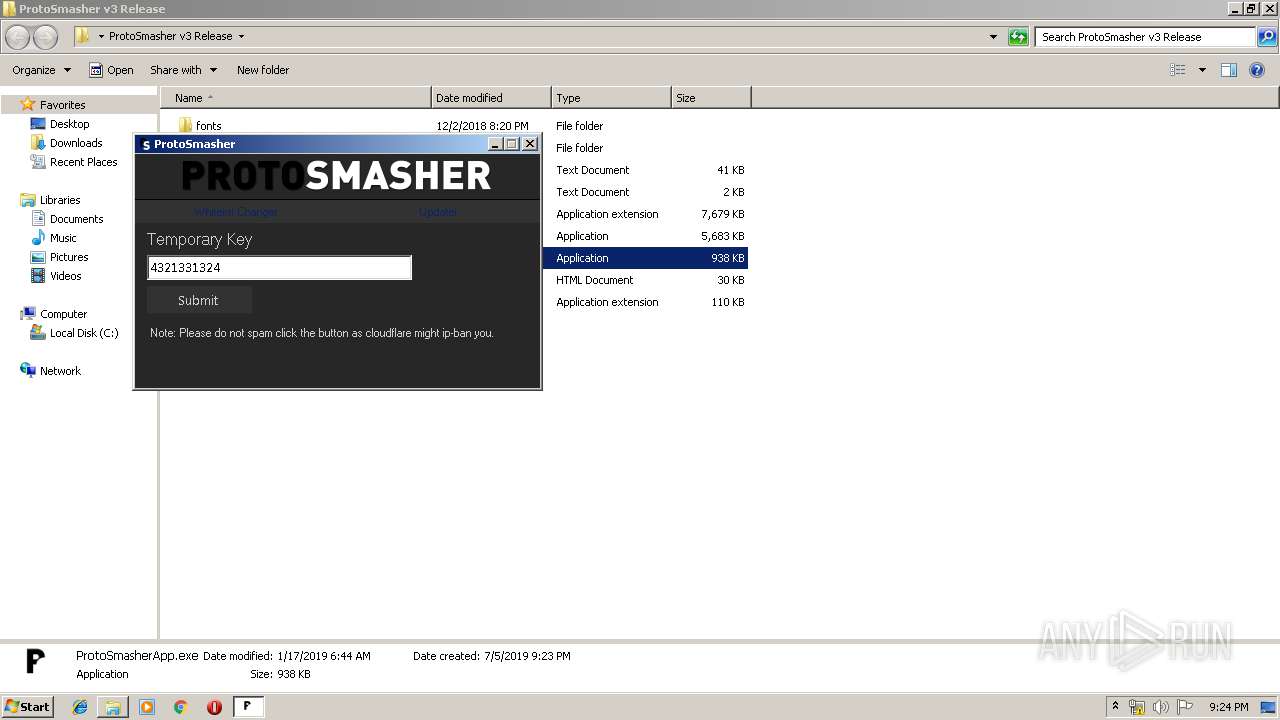Click New folder in toolbar
Image resolution: width=1280 pixels, height=720 pixels.
tap(263, 70)
